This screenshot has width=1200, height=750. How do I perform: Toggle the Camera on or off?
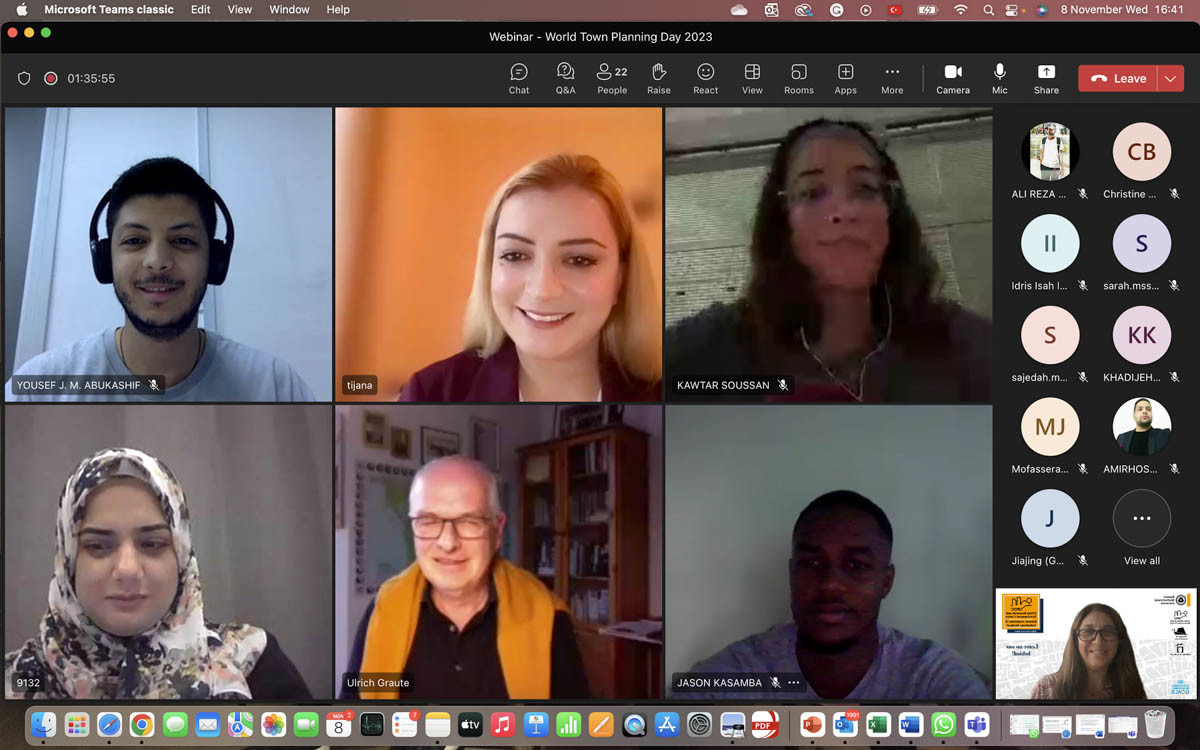(x=952, y=78)
